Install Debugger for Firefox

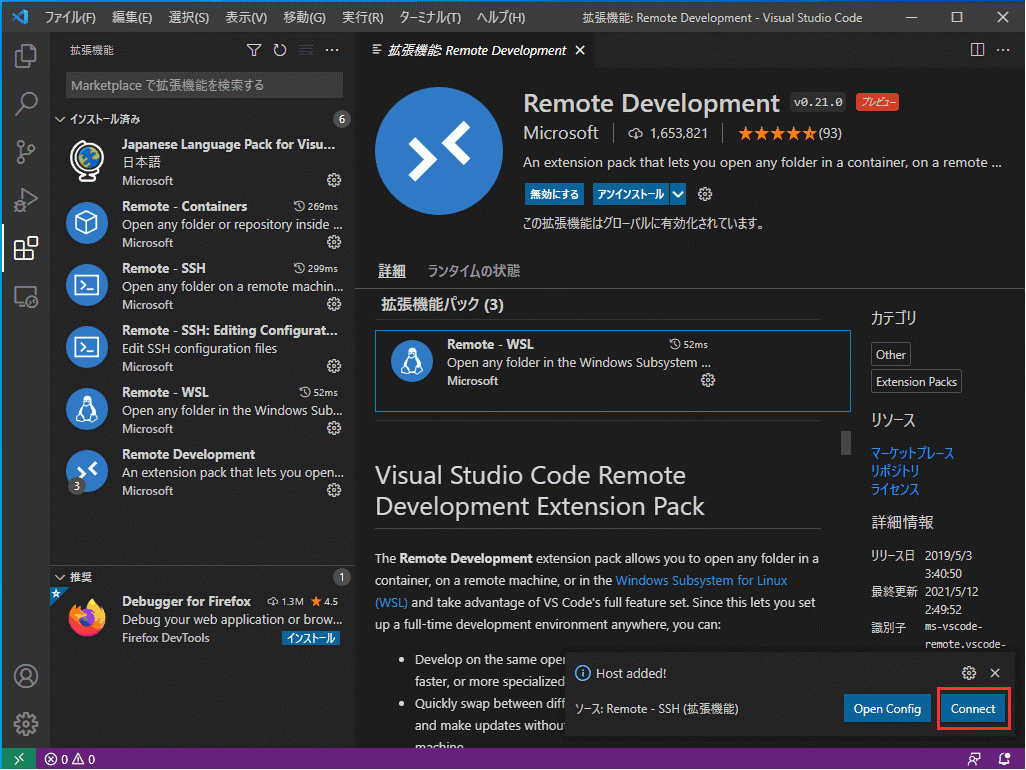click(311, 638)
